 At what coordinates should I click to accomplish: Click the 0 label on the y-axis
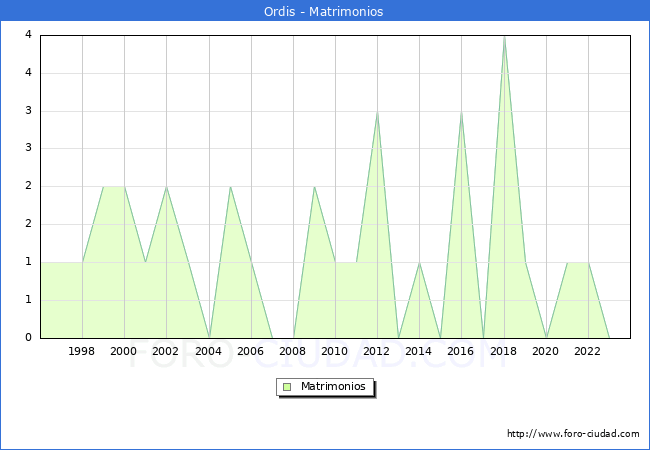click(28, 337)
